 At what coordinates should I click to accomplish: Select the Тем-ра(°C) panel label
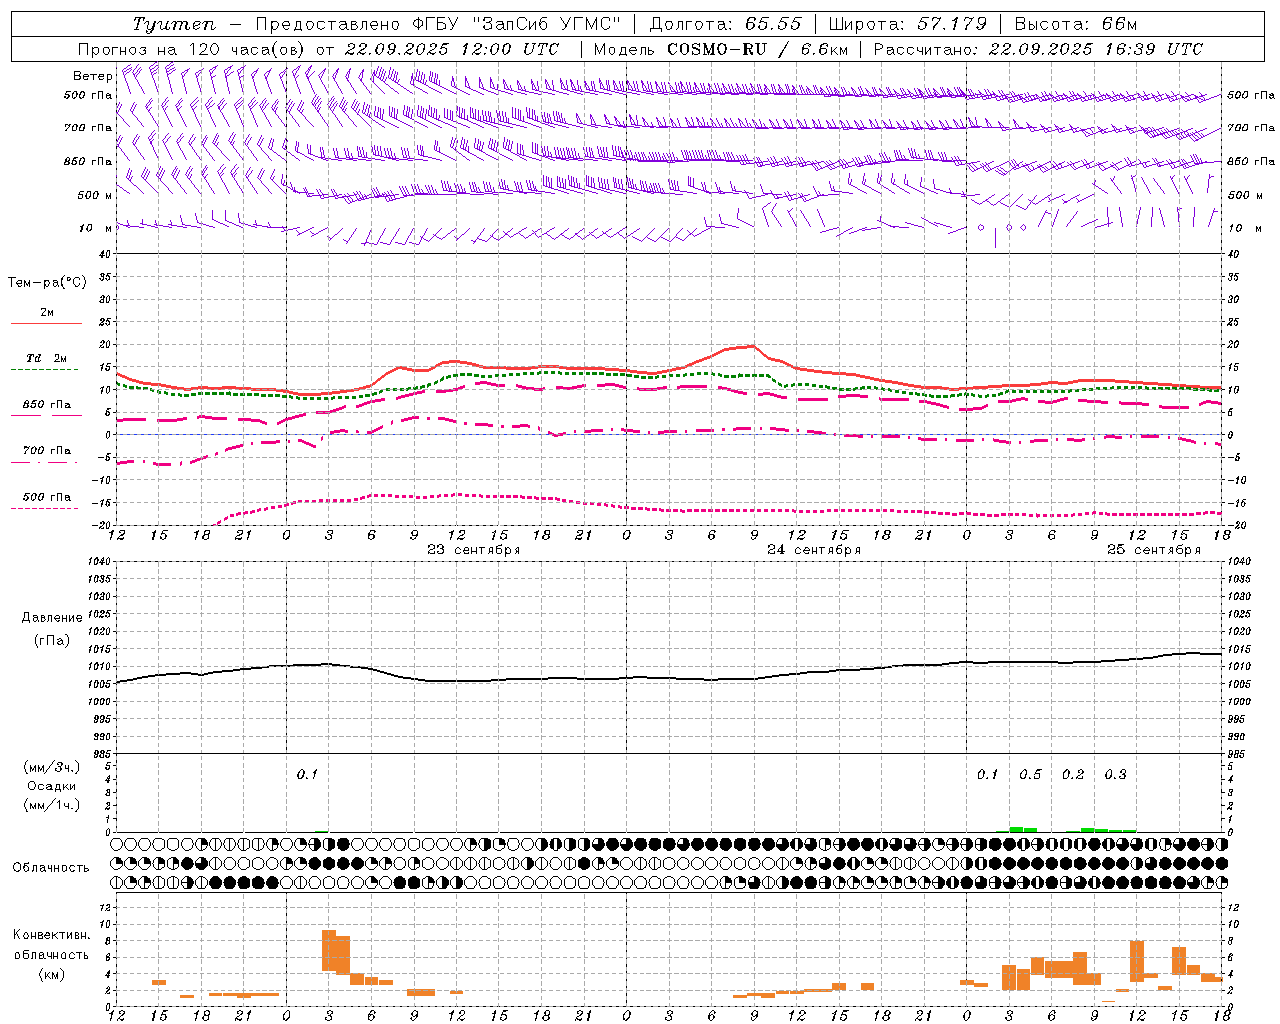click(x=47, y=282)
